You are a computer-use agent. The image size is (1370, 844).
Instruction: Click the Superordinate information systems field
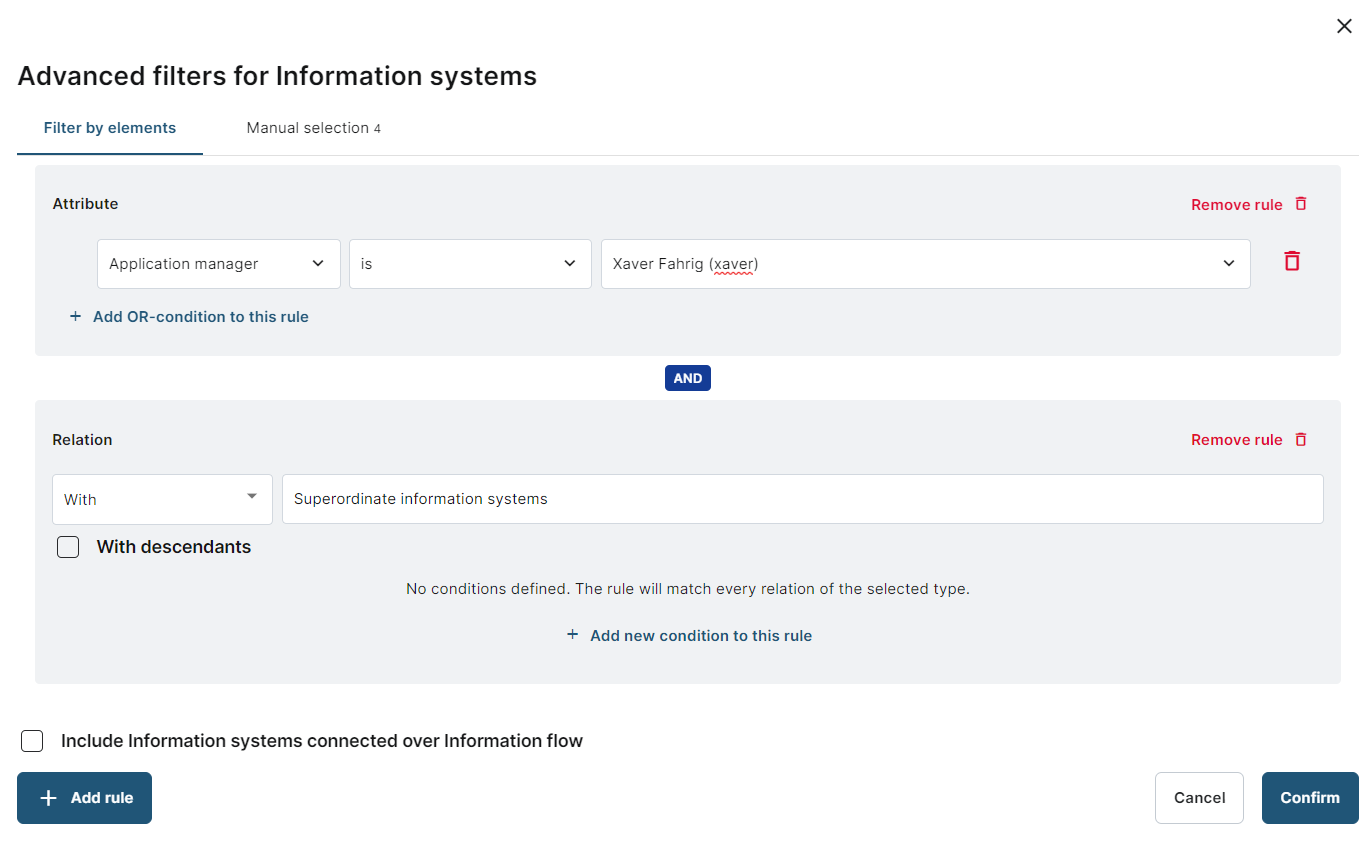[802, 499]
